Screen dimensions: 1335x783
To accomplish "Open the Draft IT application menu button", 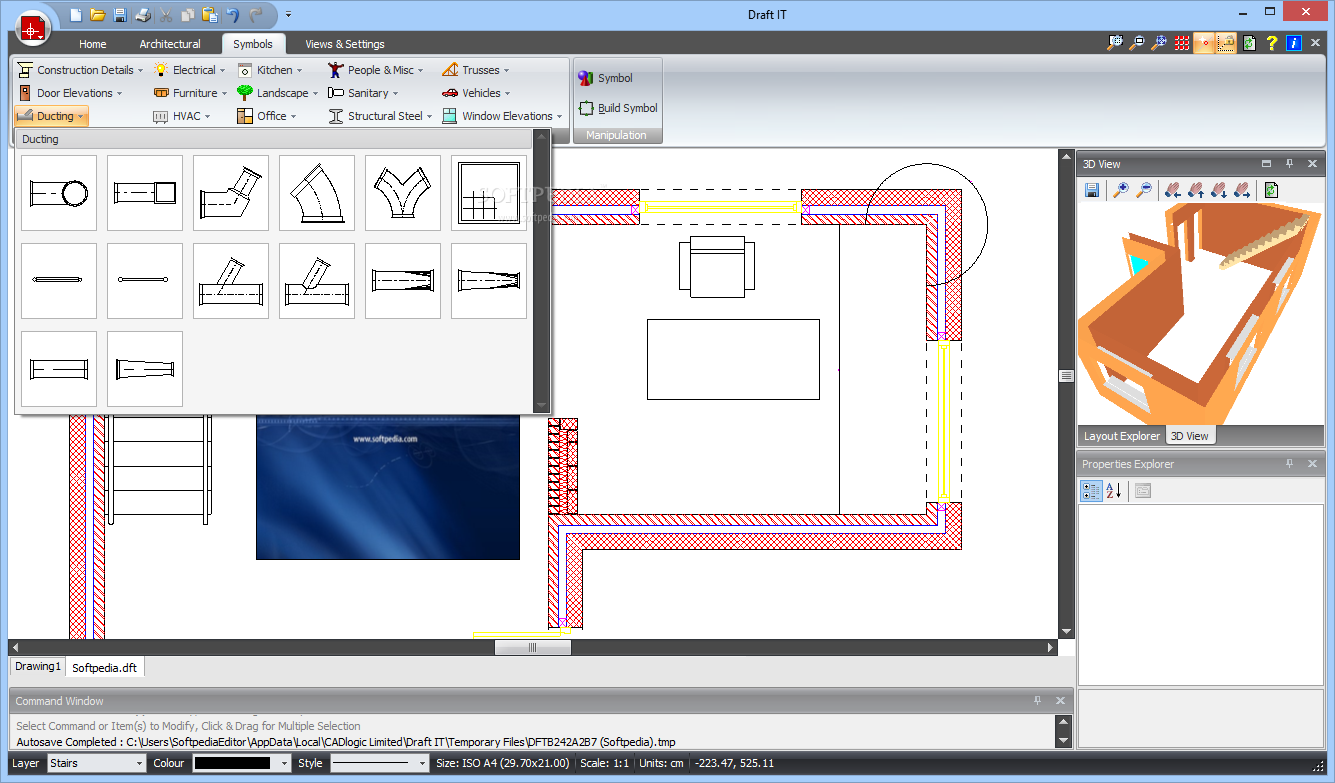I will pyautogui.click(x=33, y=29).
